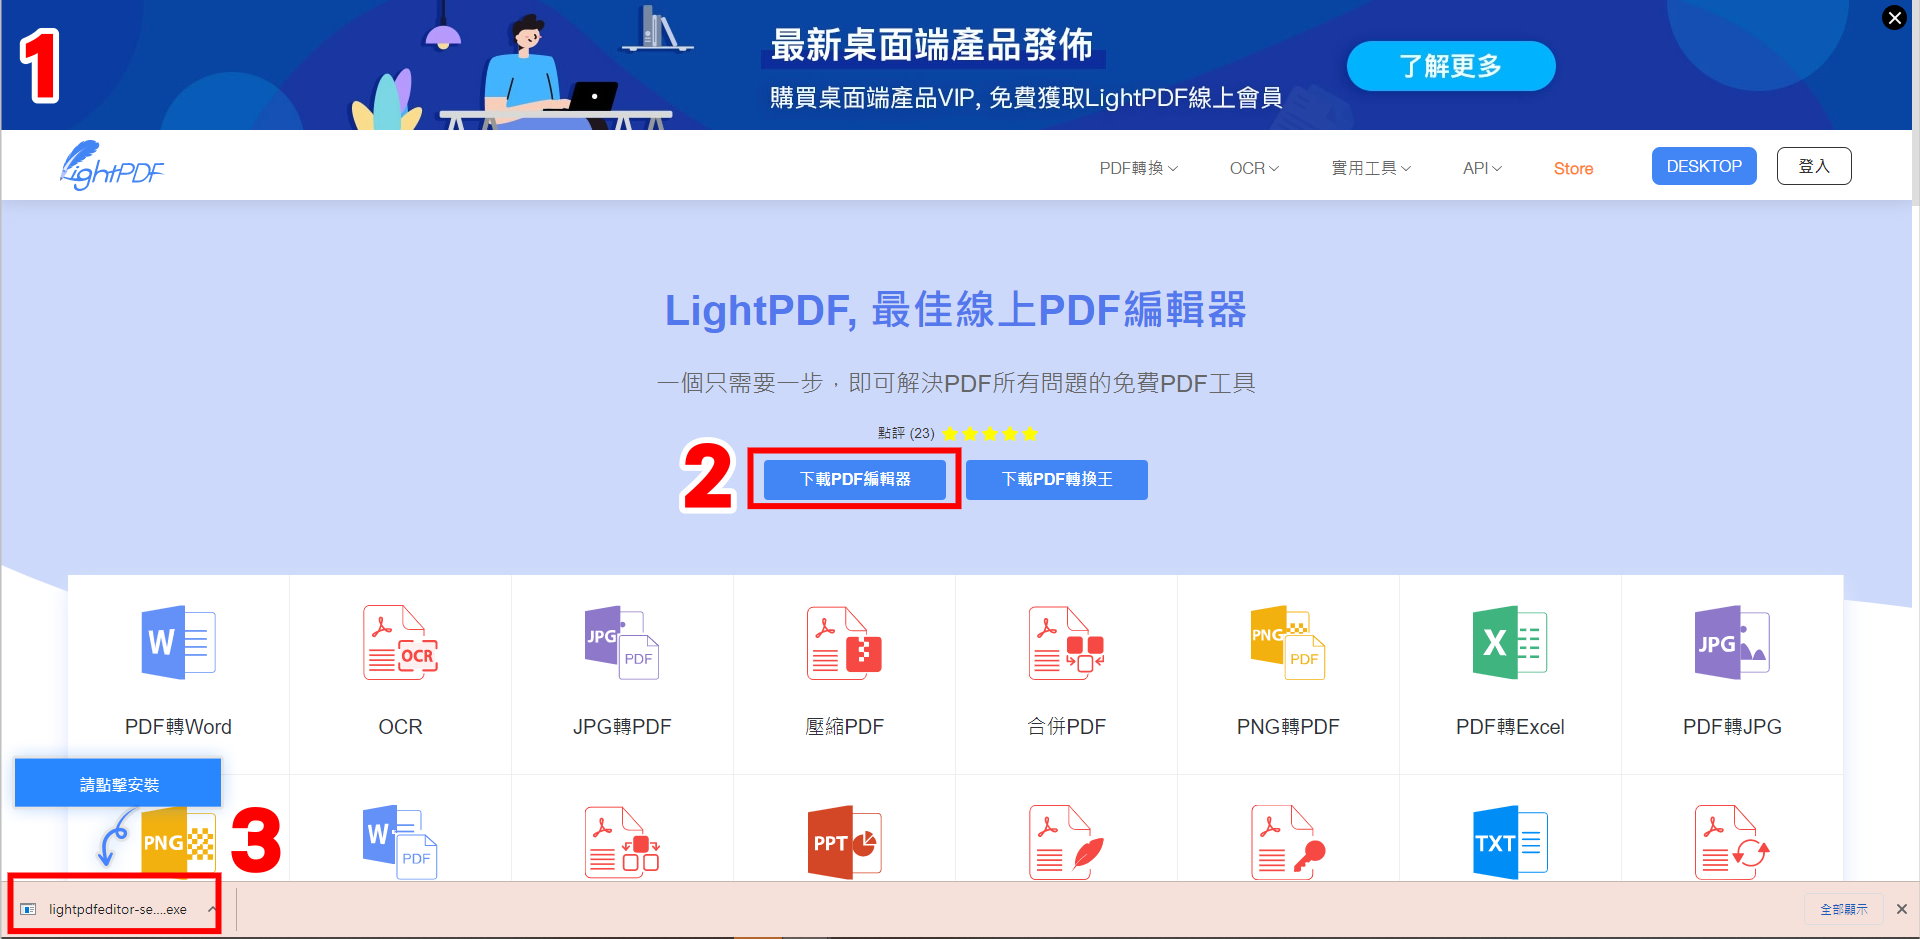Open download item options arrow
1920x939 pixels.
coord(212,909)
